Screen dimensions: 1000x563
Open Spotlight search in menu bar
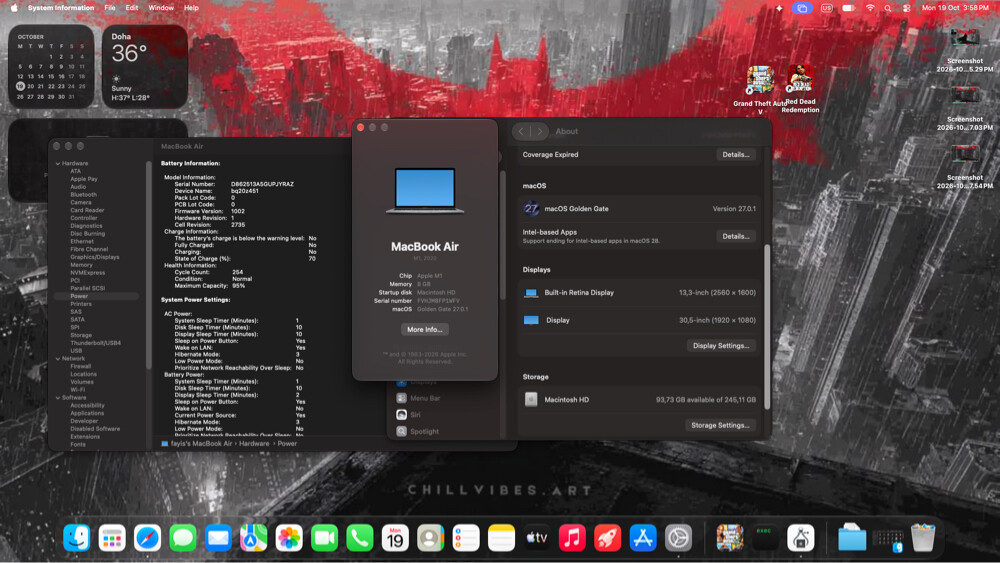pyautogui.click(x=888, y=8)
